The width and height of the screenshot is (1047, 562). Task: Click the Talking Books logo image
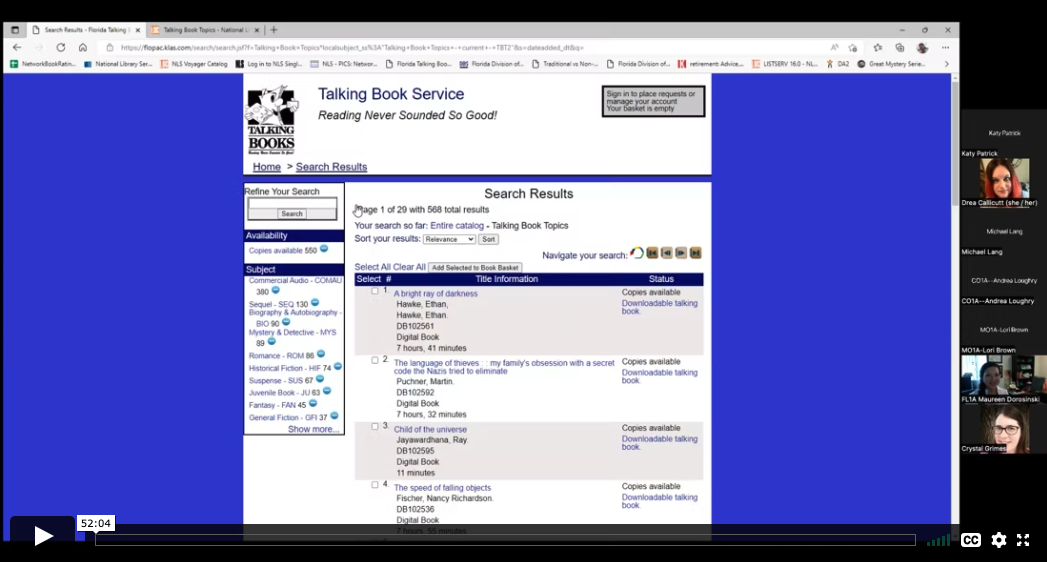tap(271, 120)
